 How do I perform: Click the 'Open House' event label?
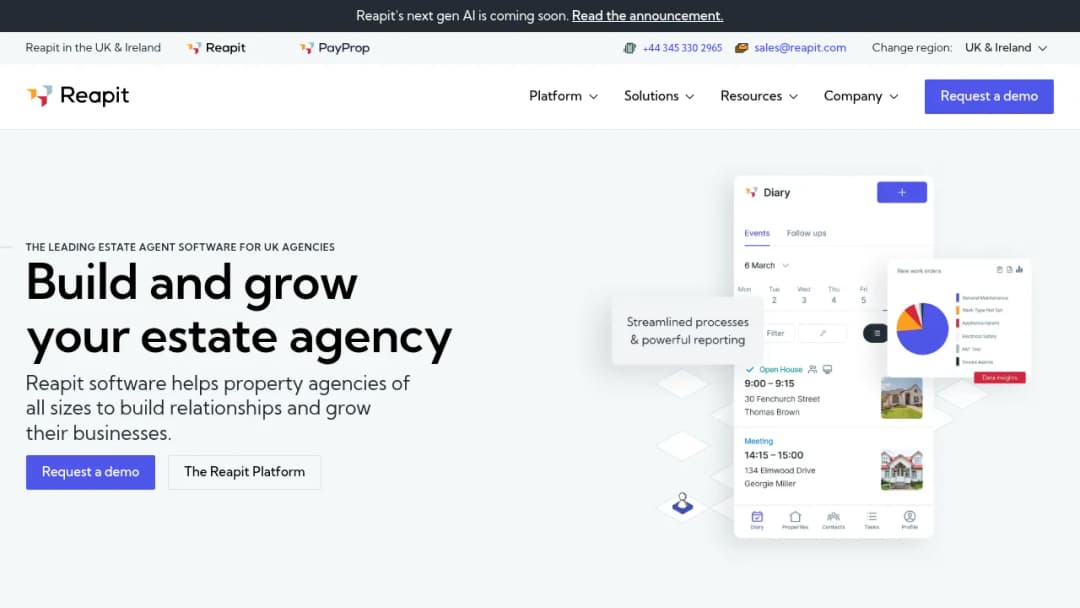(780, 370)
